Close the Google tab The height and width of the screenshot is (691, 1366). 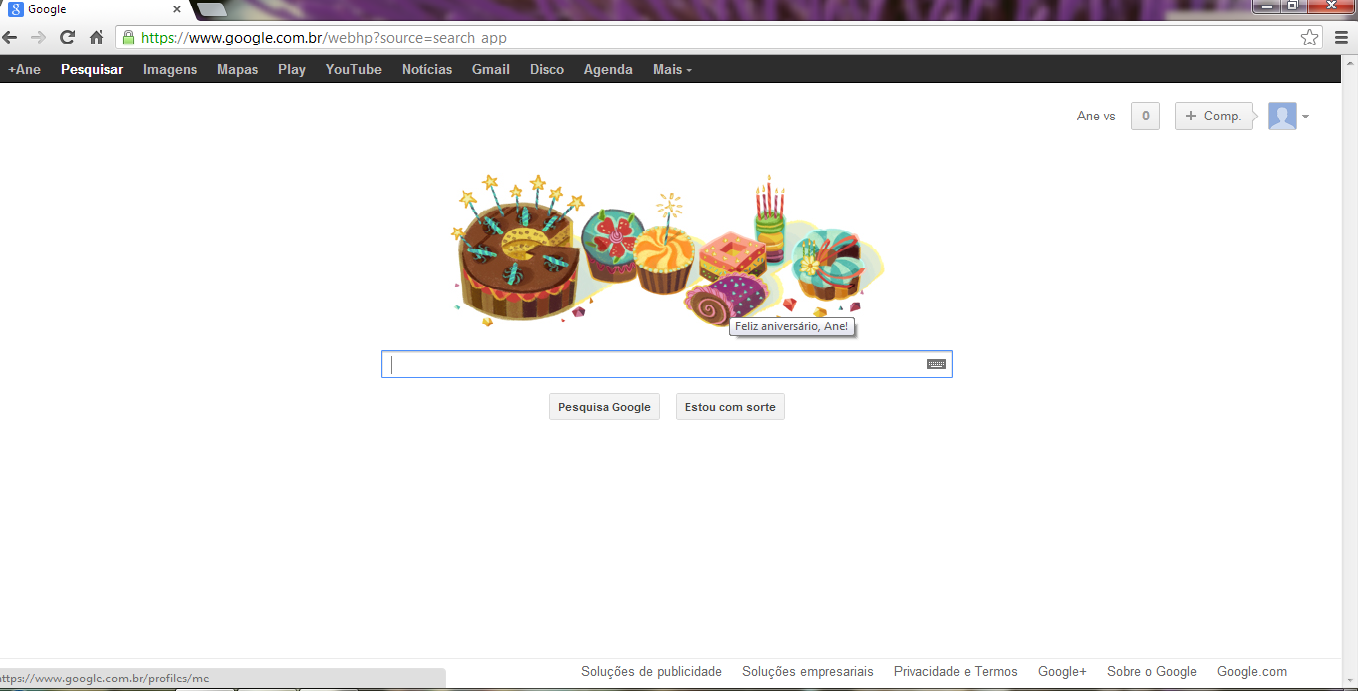click(x=177, y=9)
